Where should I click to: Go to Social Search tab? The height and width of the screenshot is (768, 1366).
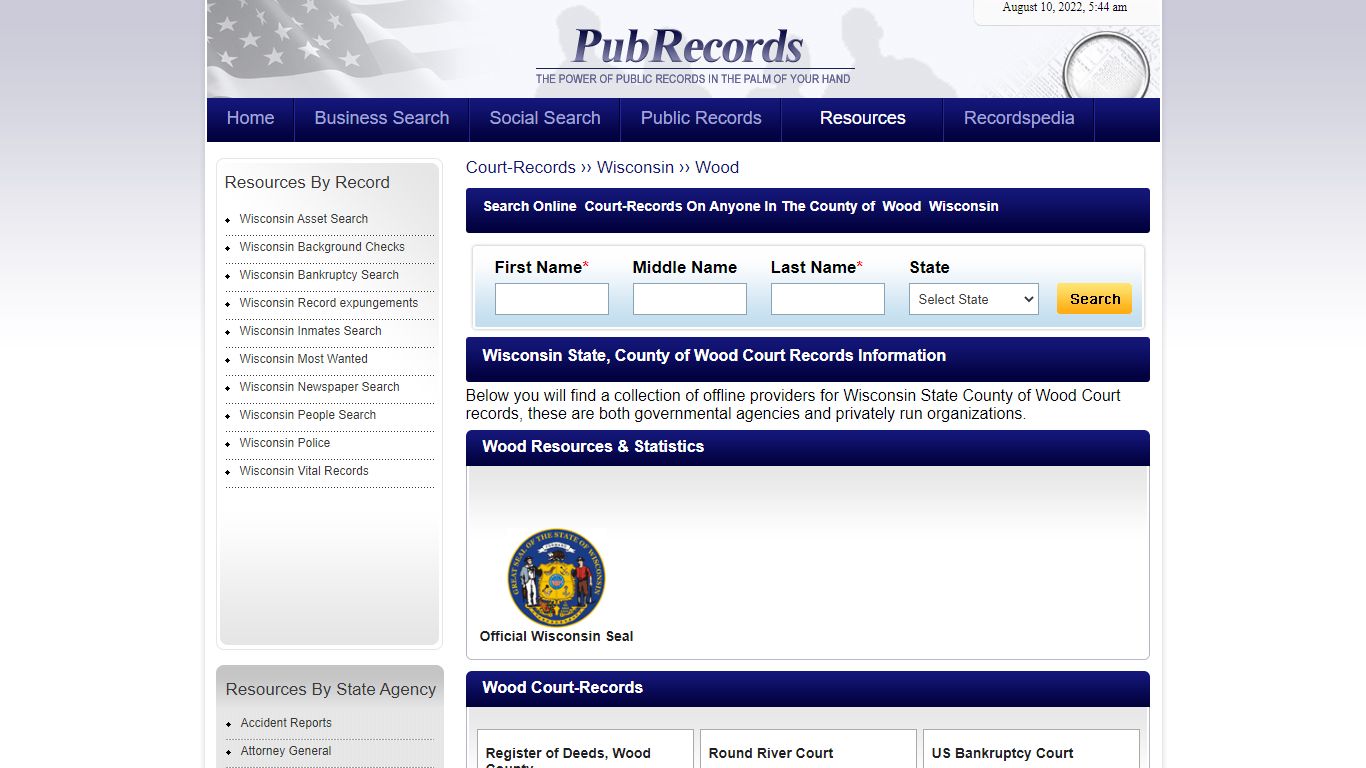point(545,118)
